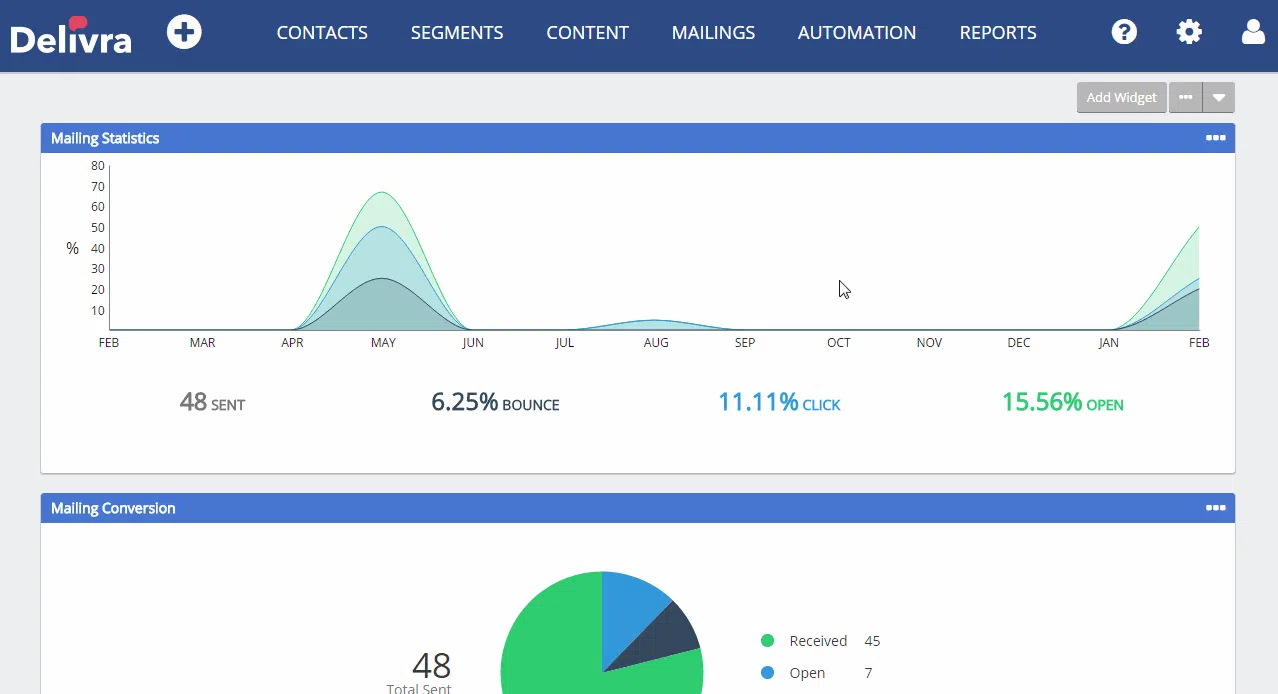Click the Mailing Conversion widget title

coord(113,508)
